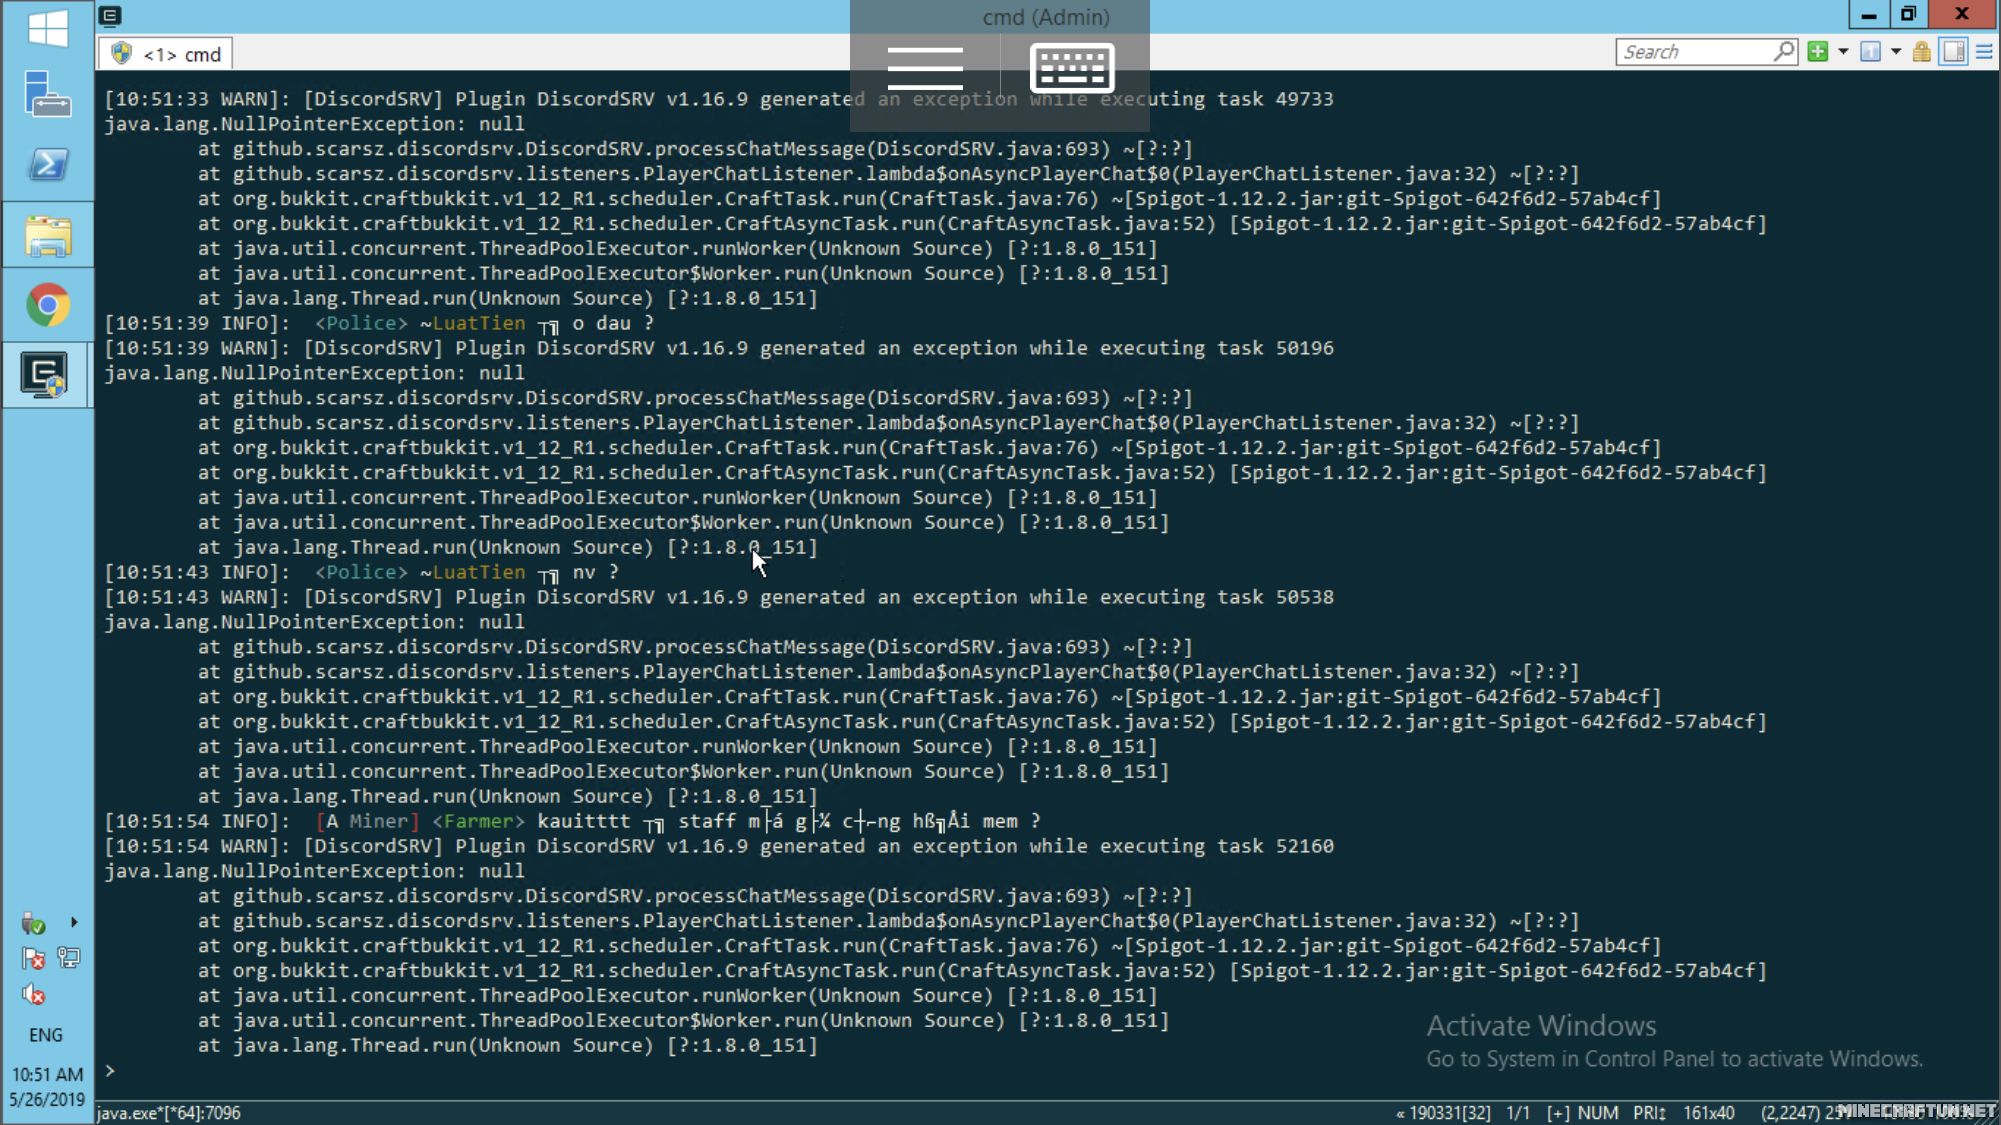Viewport: 2001px width, 1125px height.
Task: Launch PowerShell from the taskbar
Action: 47,165
